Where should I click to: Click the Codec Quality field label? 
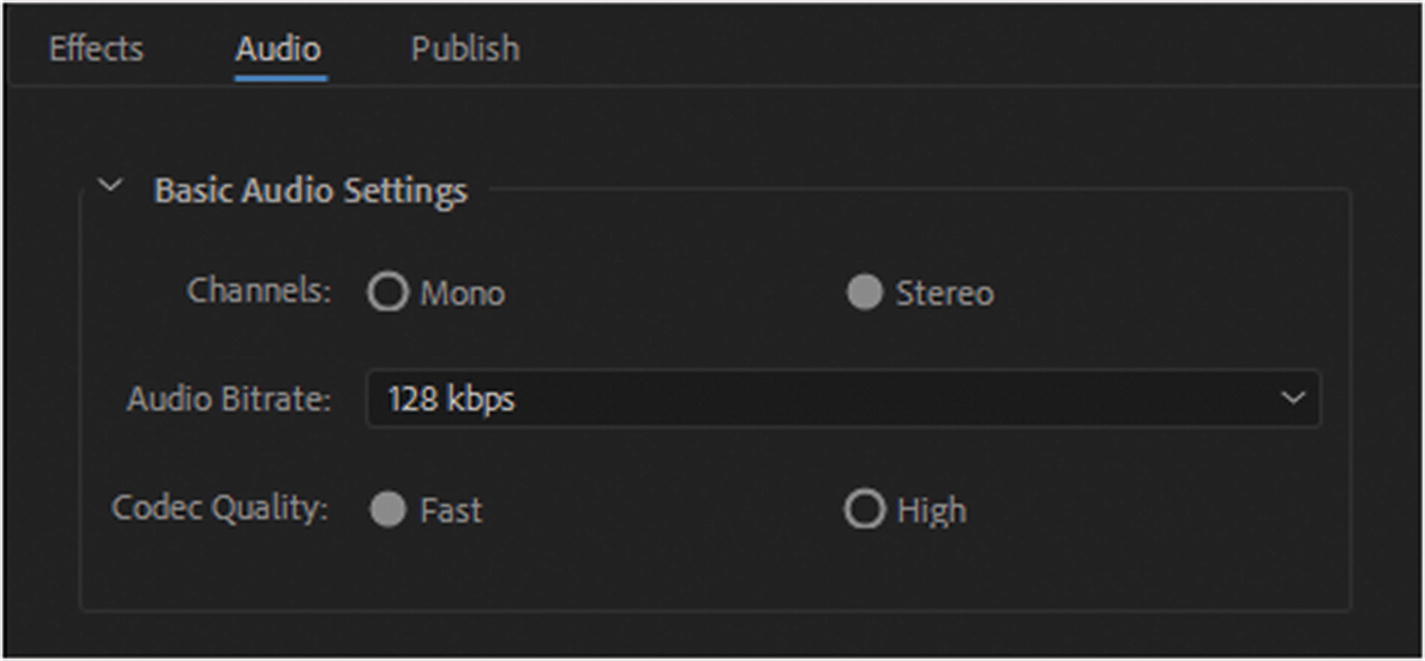pyautogui.click(x=220, y=508)
